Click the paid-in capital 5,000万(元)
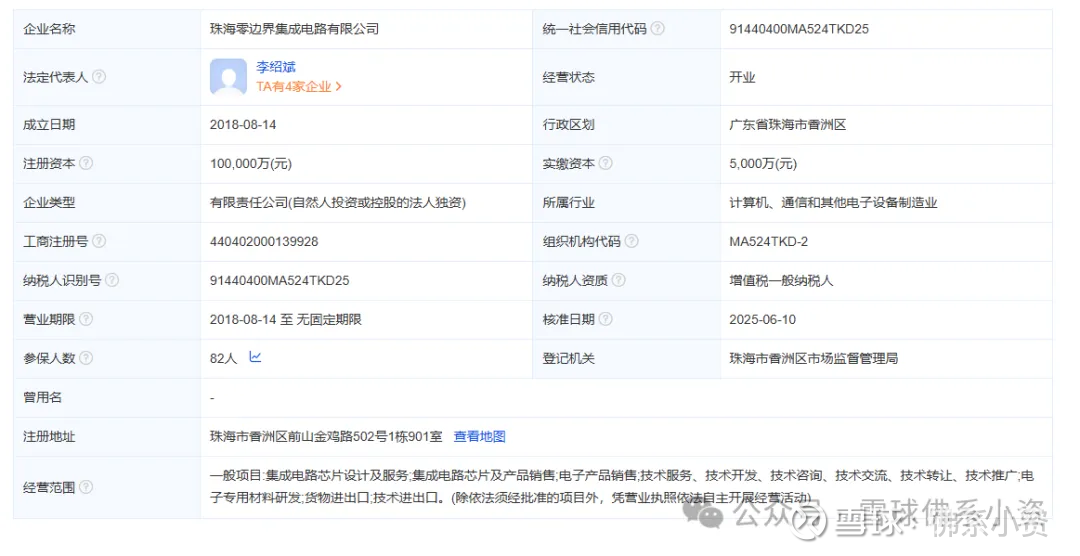 point(763,164)
